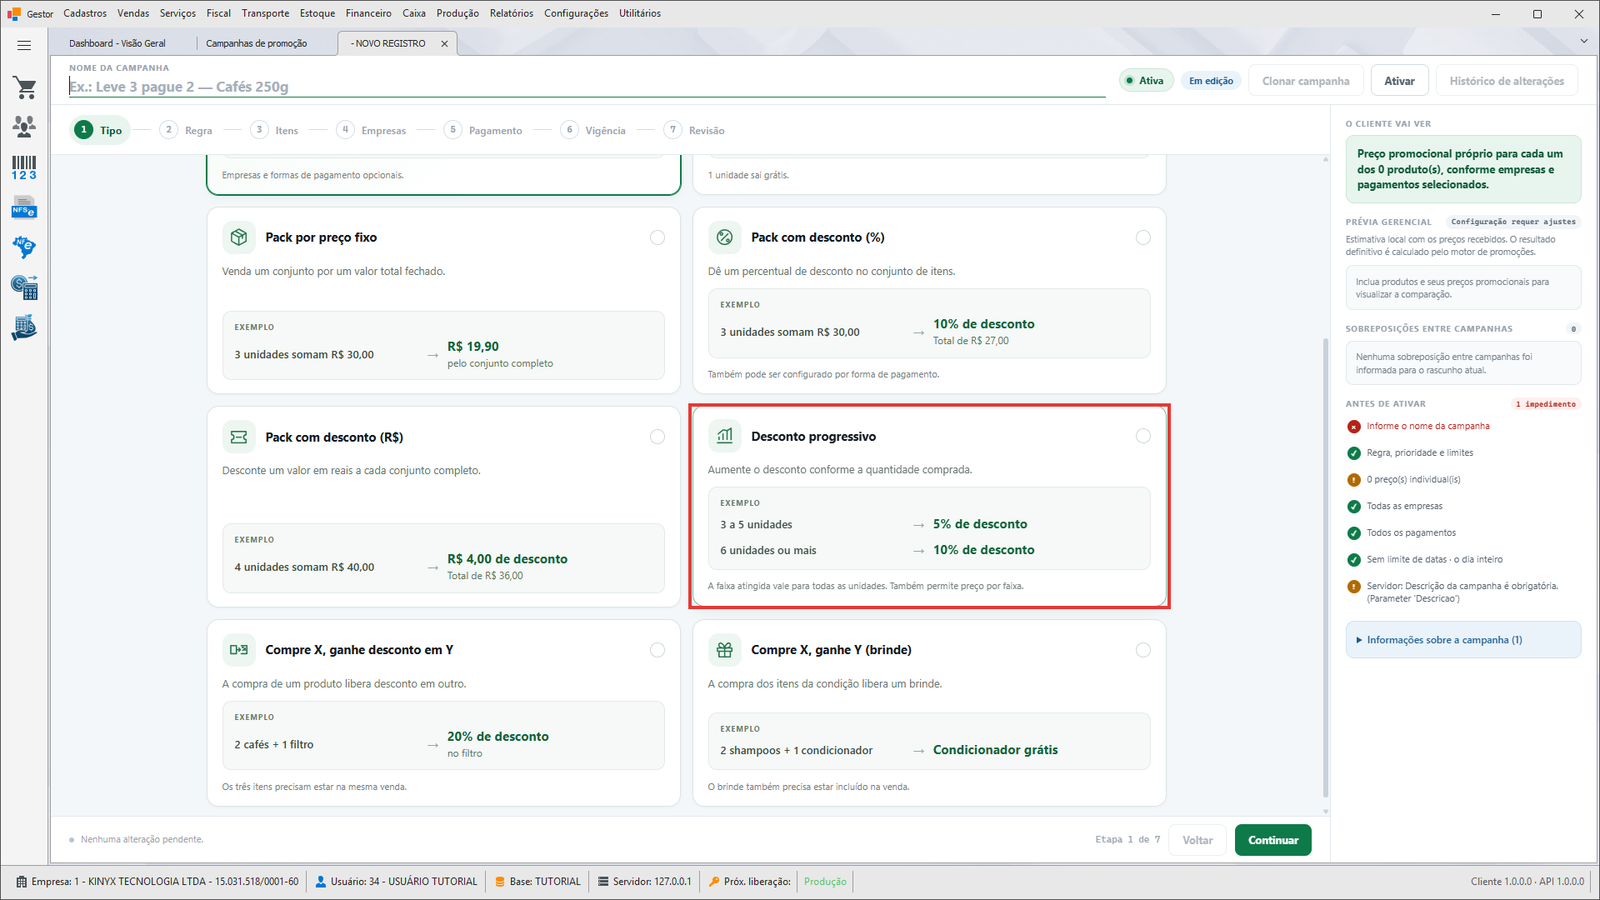
Task: Select Pack com desconto (%) radio button
Action: (1143, 237)
